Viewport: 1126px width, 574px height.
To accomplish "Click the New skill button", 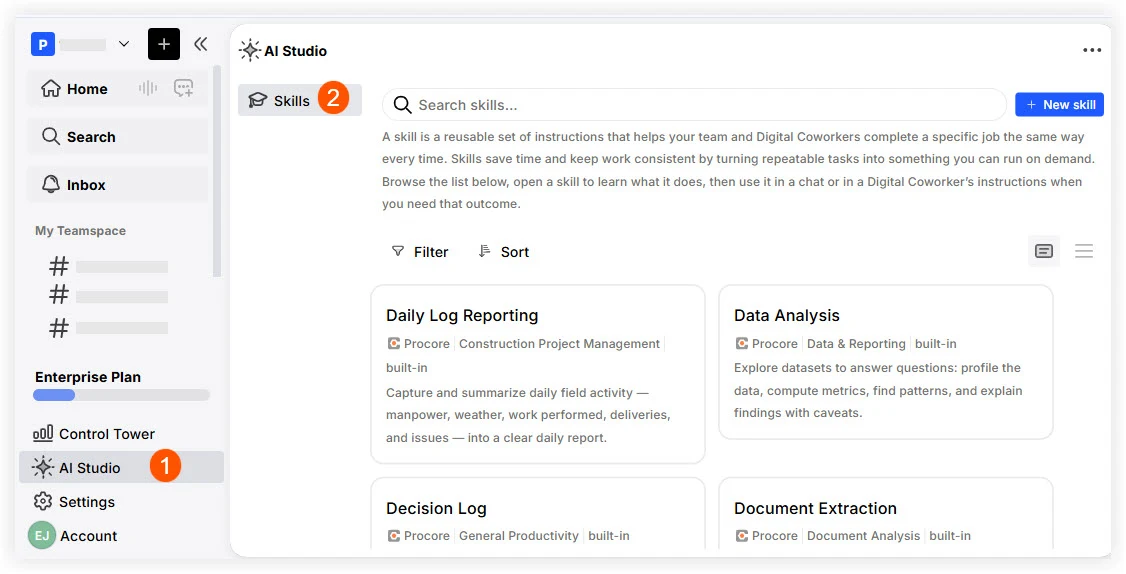I will (x=1059, y=105).
